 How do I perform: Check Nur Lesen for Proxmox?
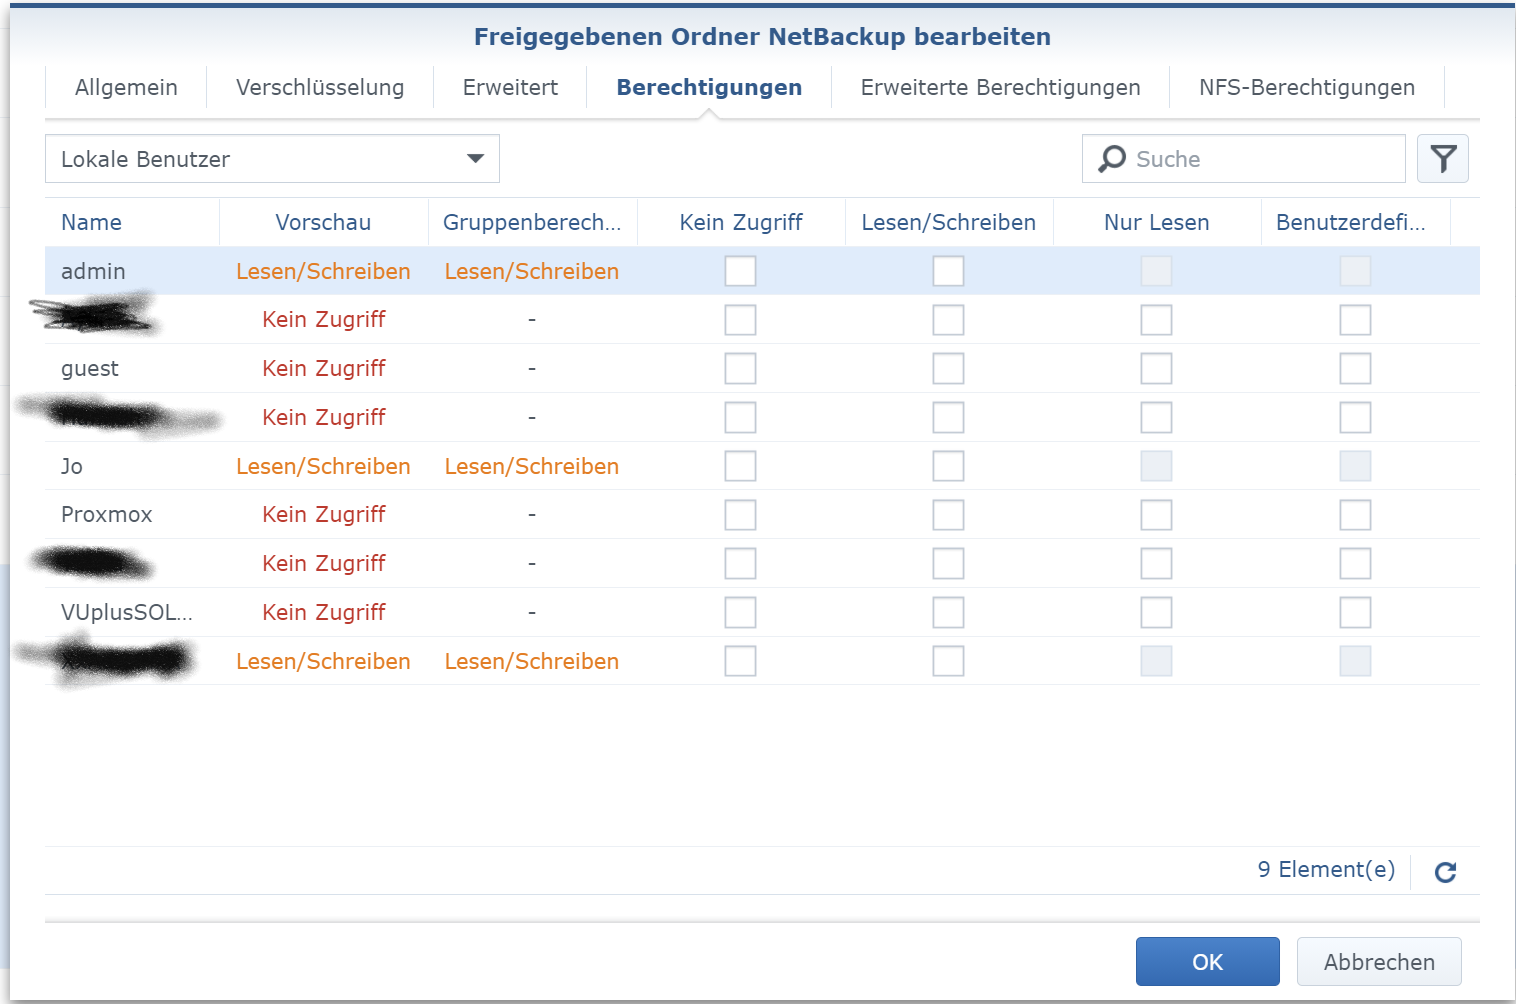click(1156, 515)
